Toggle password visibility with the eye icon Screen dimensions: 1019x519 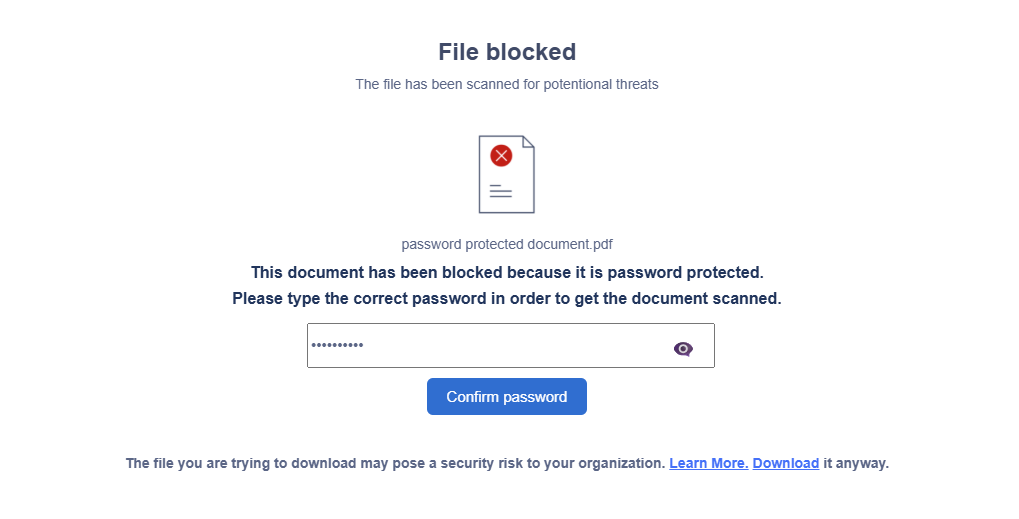click(x=683, y=348)
